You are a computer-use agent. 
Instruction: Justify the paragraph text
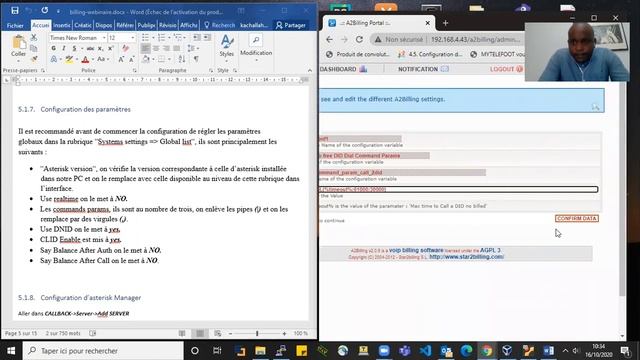[176, 48]
